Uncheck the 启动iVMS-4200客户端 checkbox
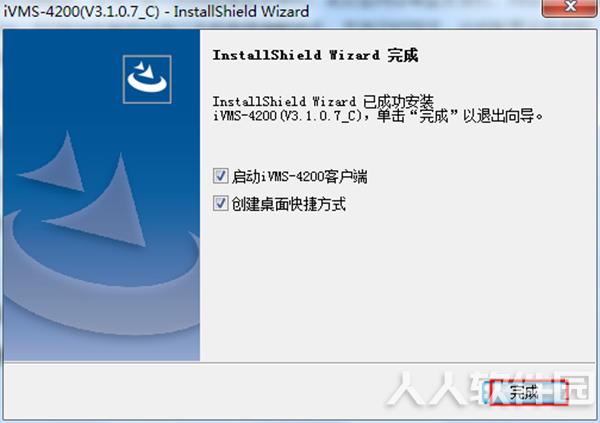 pos(220,176)
